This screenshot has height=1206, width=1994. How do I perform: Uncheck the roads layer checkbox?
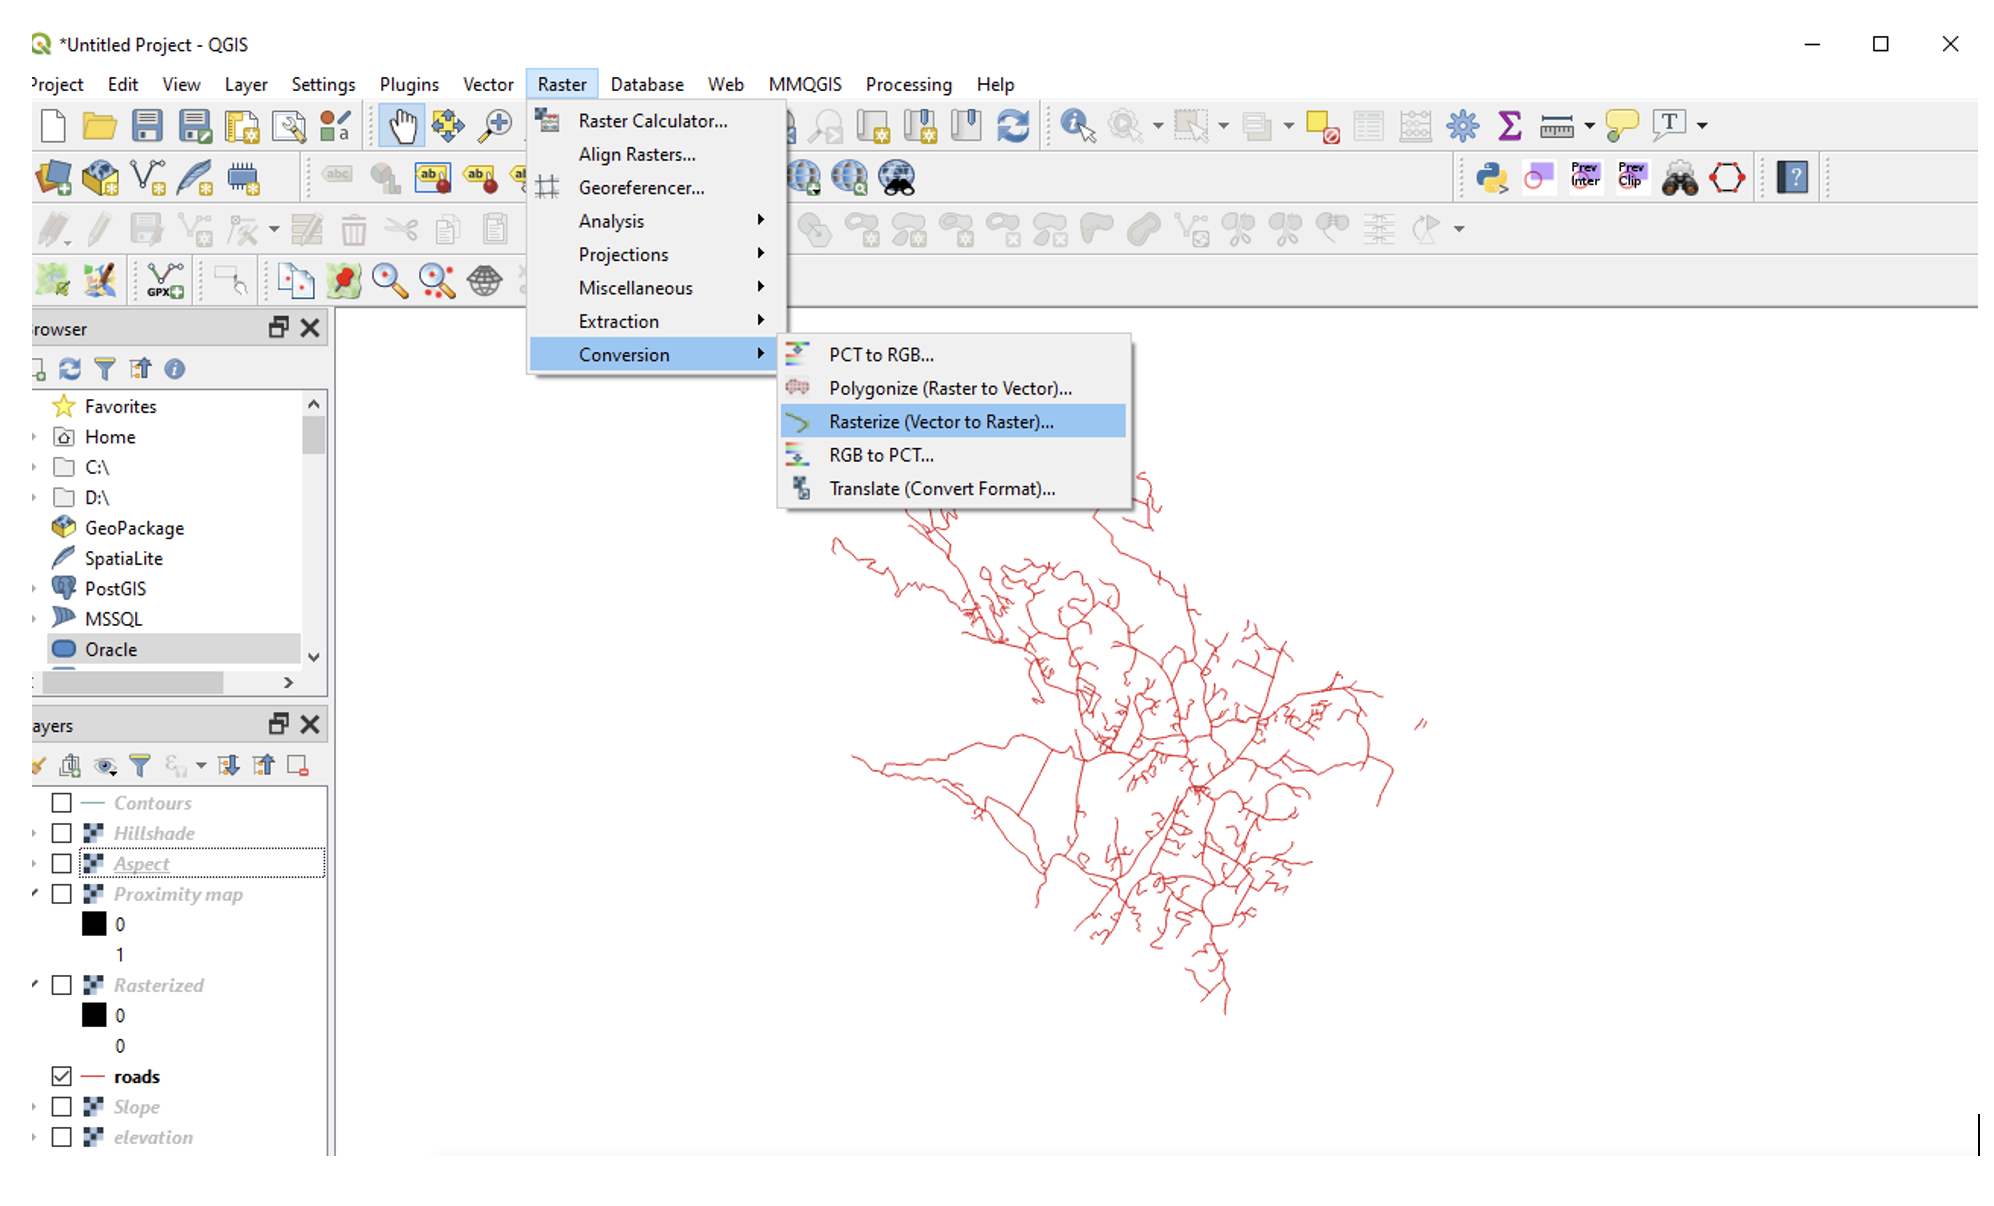(x=62, y=1076)
